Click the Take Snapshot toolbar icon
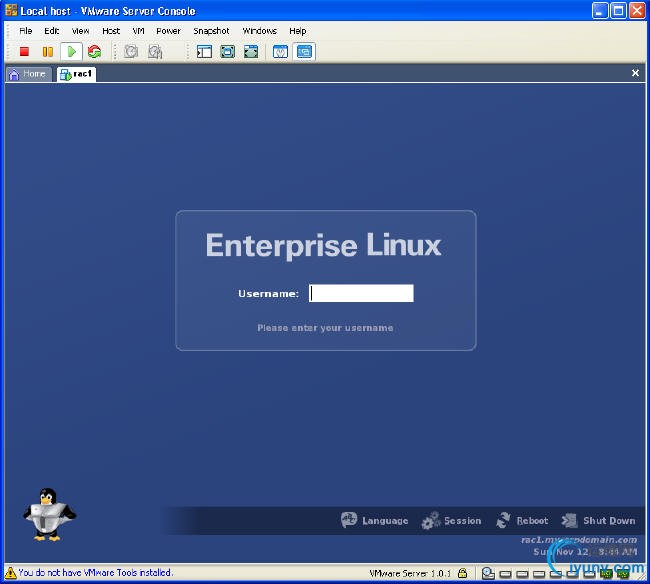 pyautogui.click(x=131, y=52)
